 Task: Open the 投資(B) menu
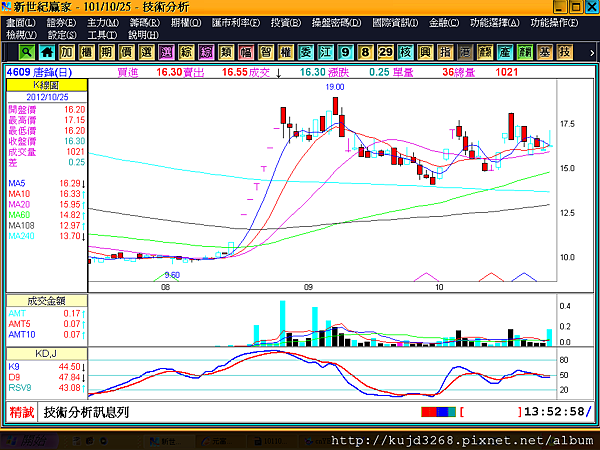[x=286, y=23]
